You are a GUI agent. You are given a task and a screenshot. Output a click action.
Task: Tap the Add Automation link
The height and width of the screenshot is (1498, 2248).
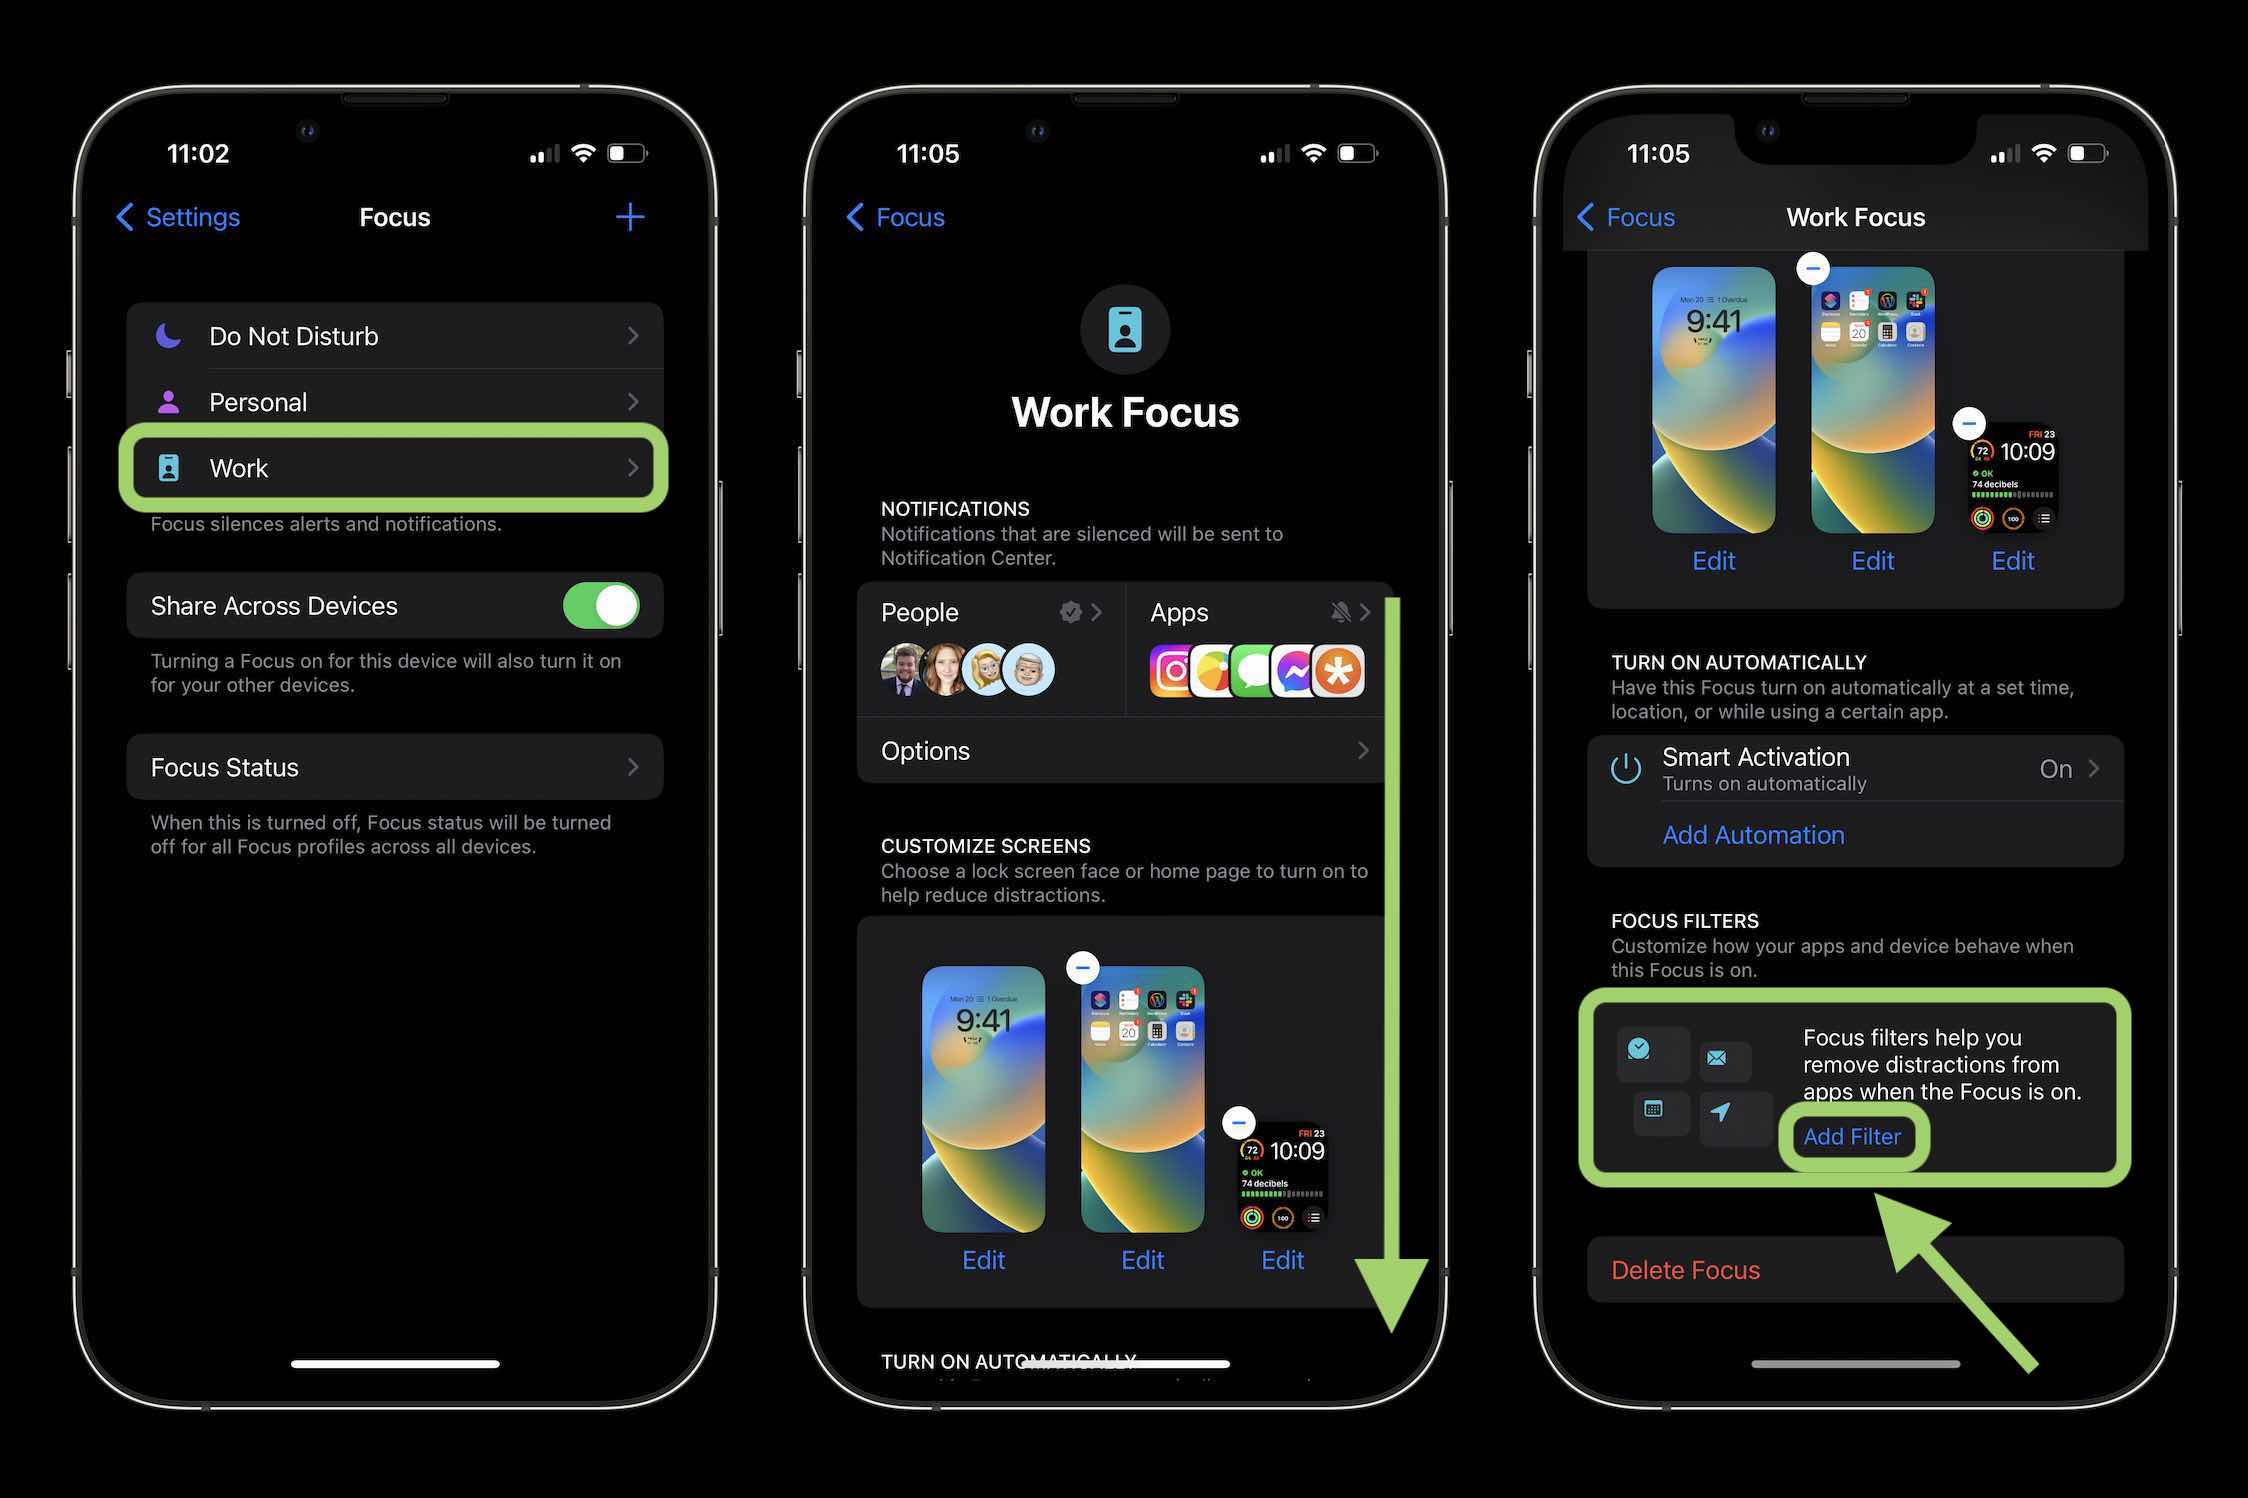pos(1752,833)
